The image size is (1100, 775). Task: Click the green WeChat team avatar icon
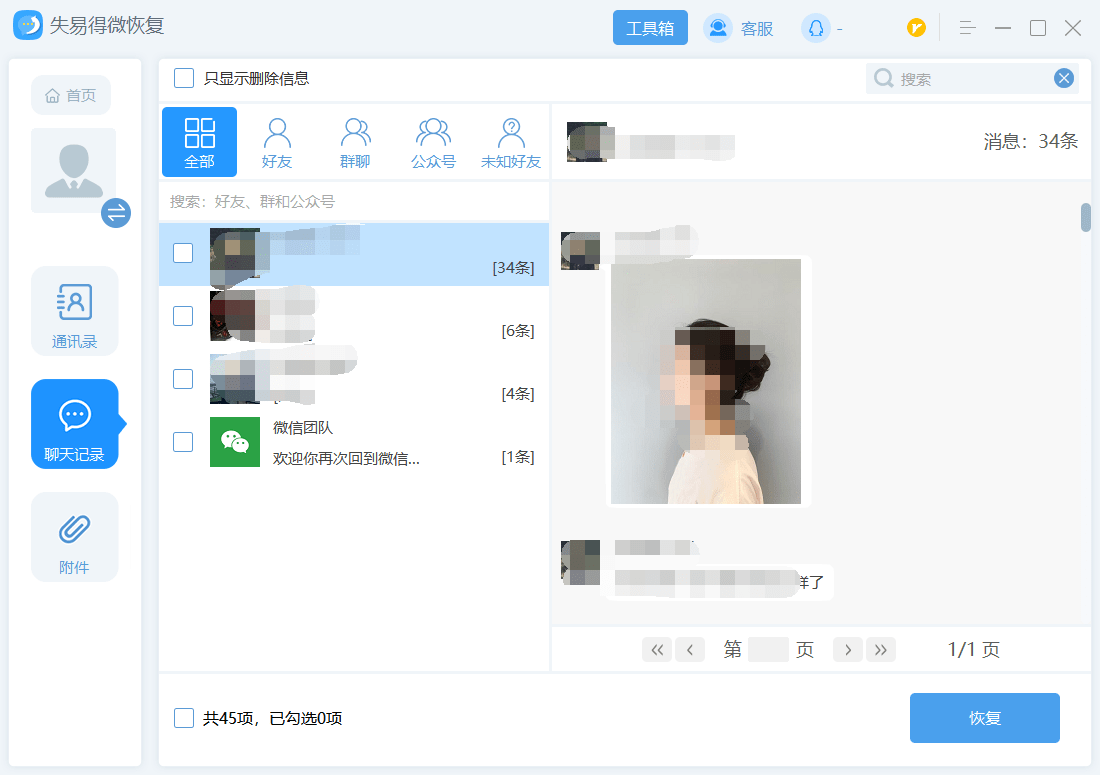(235, 442)
